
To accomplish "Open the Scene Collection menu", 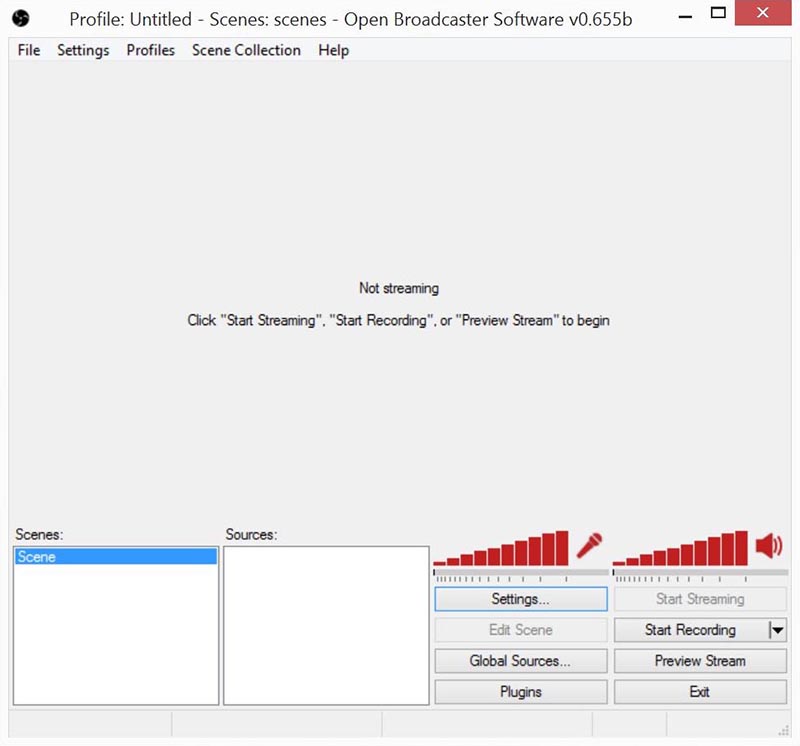I will pyautogui.click(x=246, y=50).
